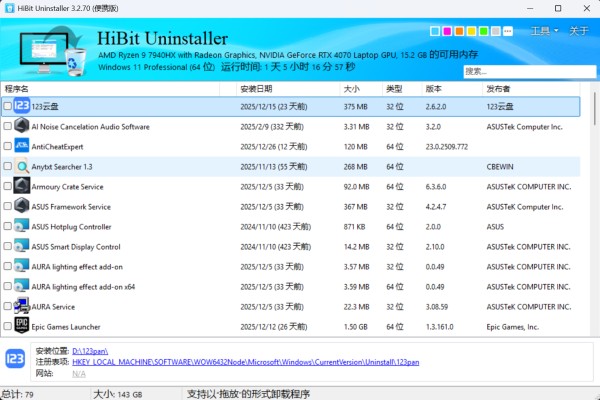This screenshot has width=600, height=400.
Task: Click the Anytxt Searcher magnifier icon
Action: 22,166
